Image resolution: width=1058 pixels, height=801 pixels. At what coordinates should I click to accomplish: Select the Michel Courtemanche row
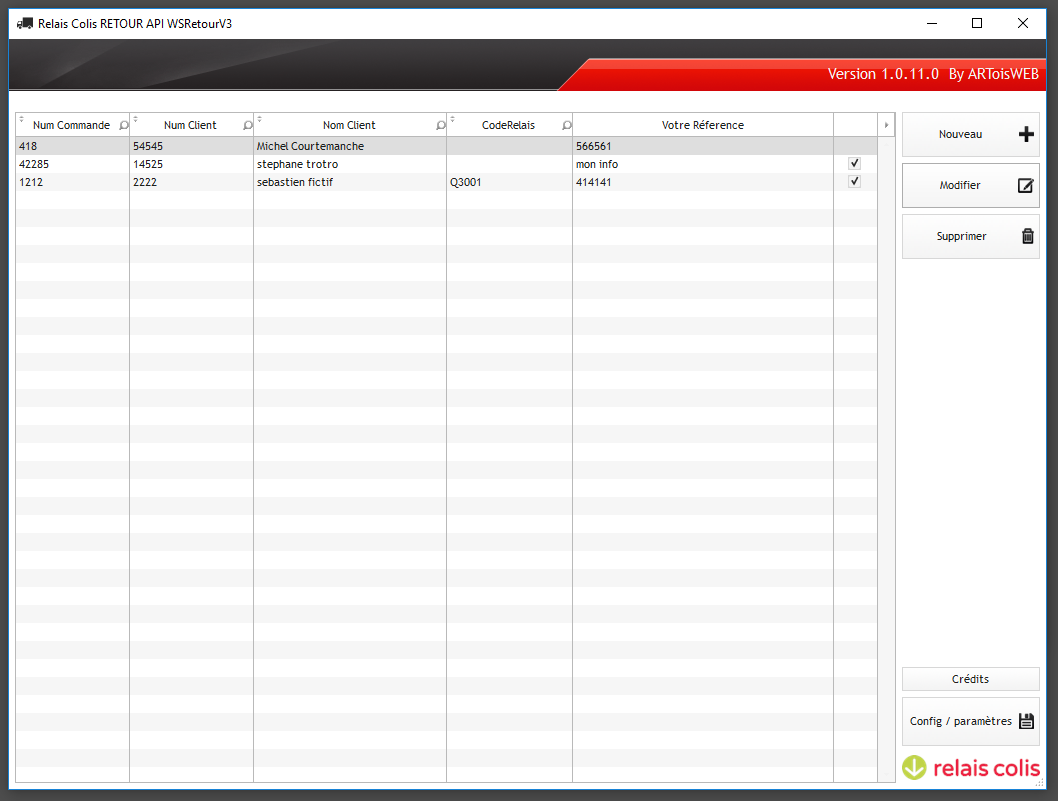(310, 146)
